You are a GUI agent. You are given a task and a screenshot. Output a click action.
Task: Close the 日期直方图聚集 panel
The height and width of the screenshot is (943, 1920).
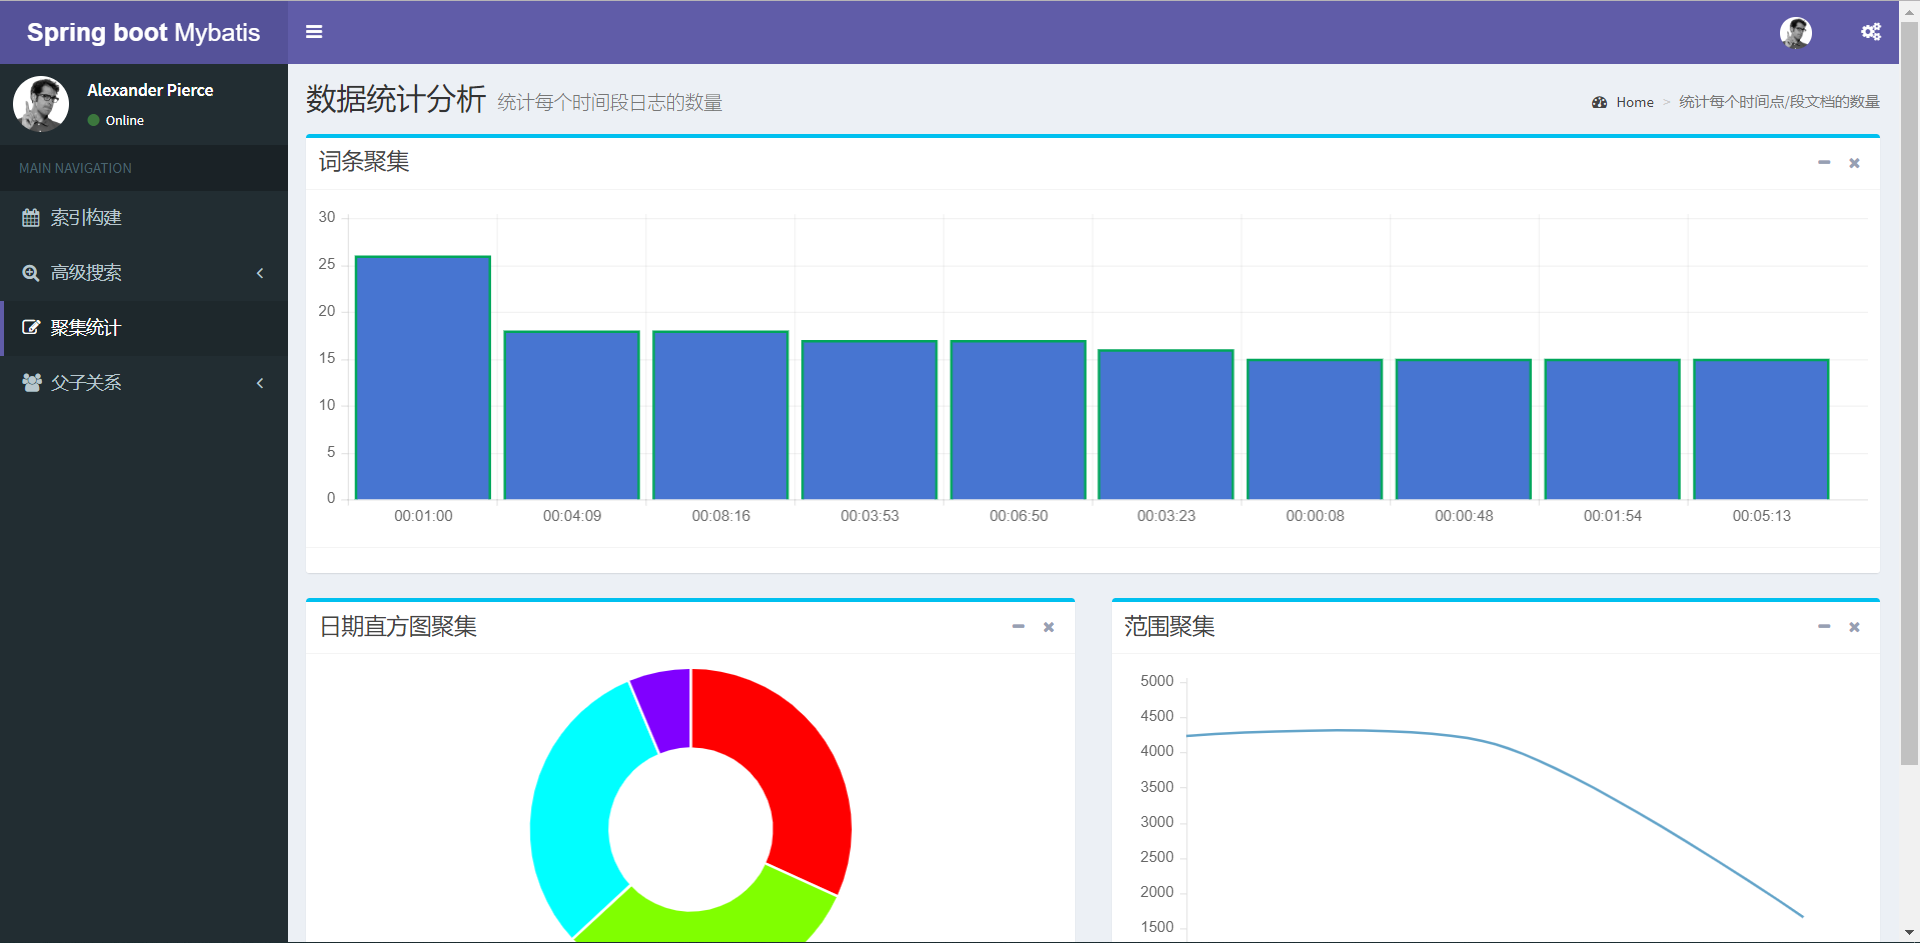(x=1049, y=627)
